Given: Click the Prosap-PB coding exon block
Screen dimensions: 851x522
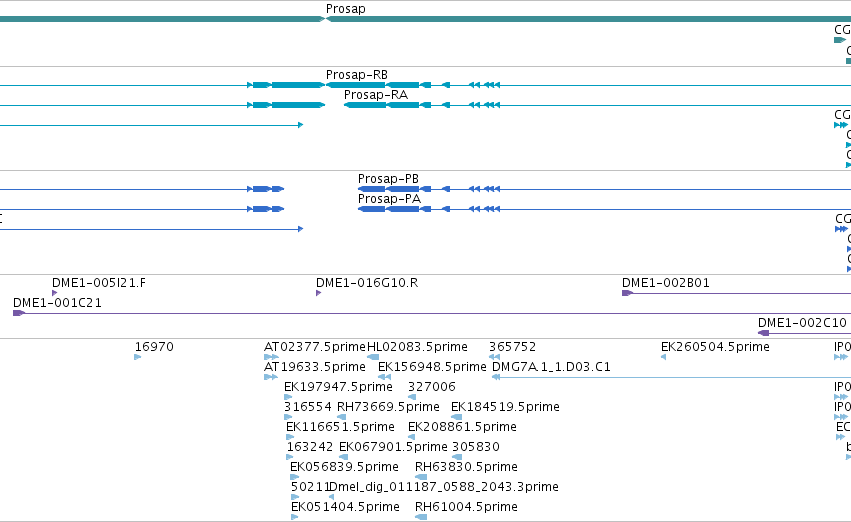Looking at the screenshot, I should [372, 189].
